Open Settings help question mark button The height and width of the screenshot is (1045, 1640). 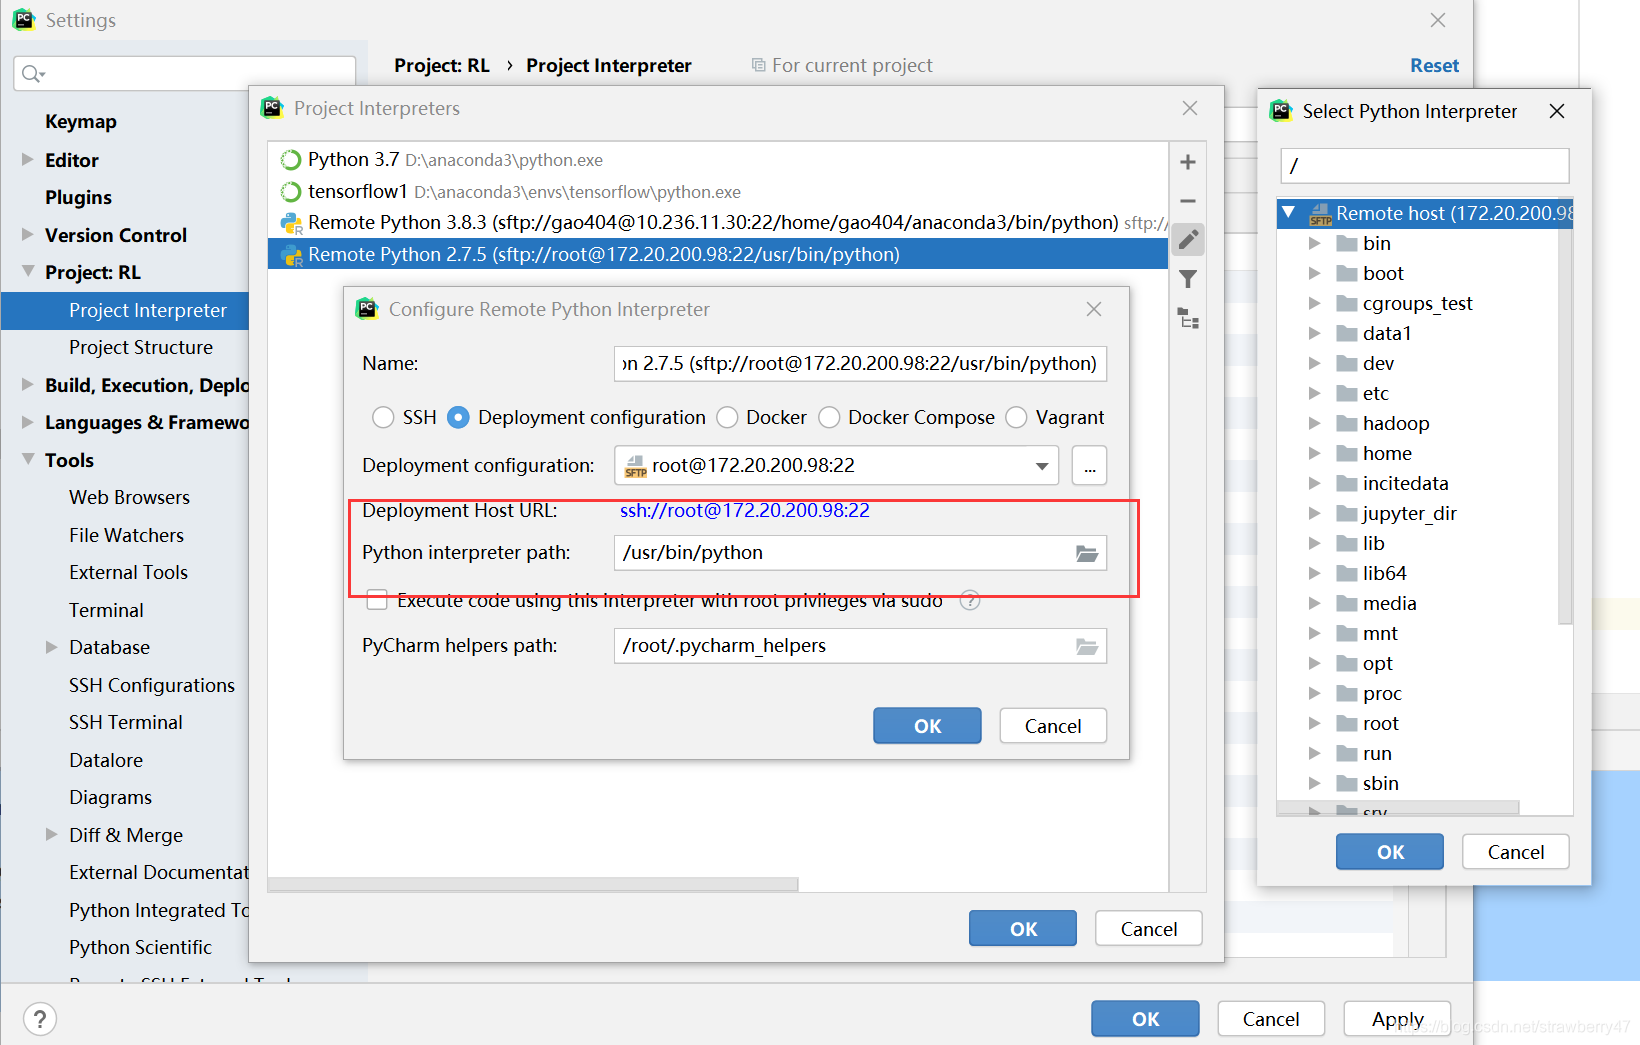pyautogui.click(x=39, y=1019)
